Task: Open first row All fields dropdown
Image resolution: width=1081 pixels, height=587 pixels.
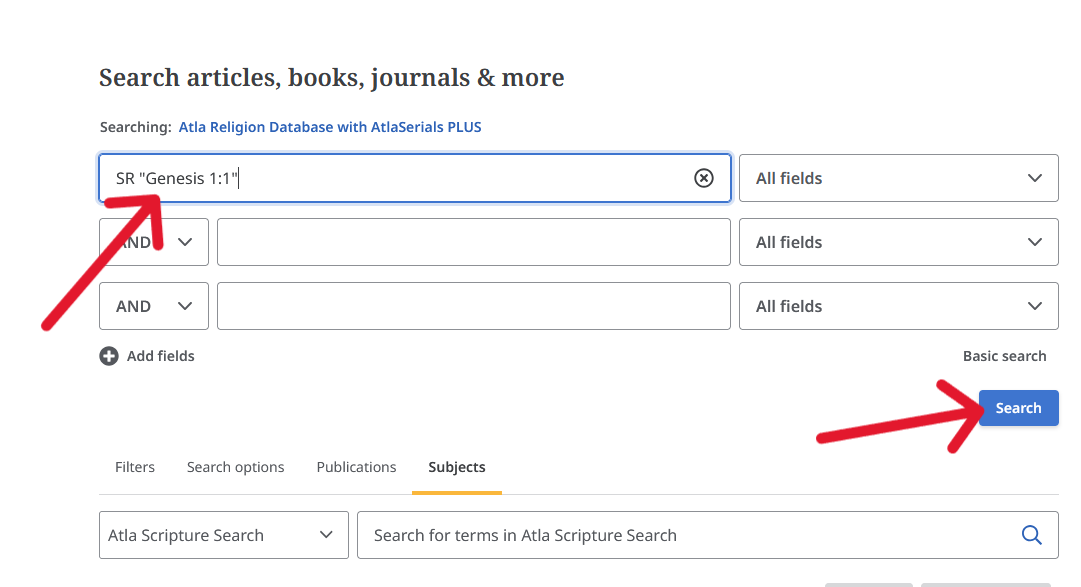Action: coord(898,178)
